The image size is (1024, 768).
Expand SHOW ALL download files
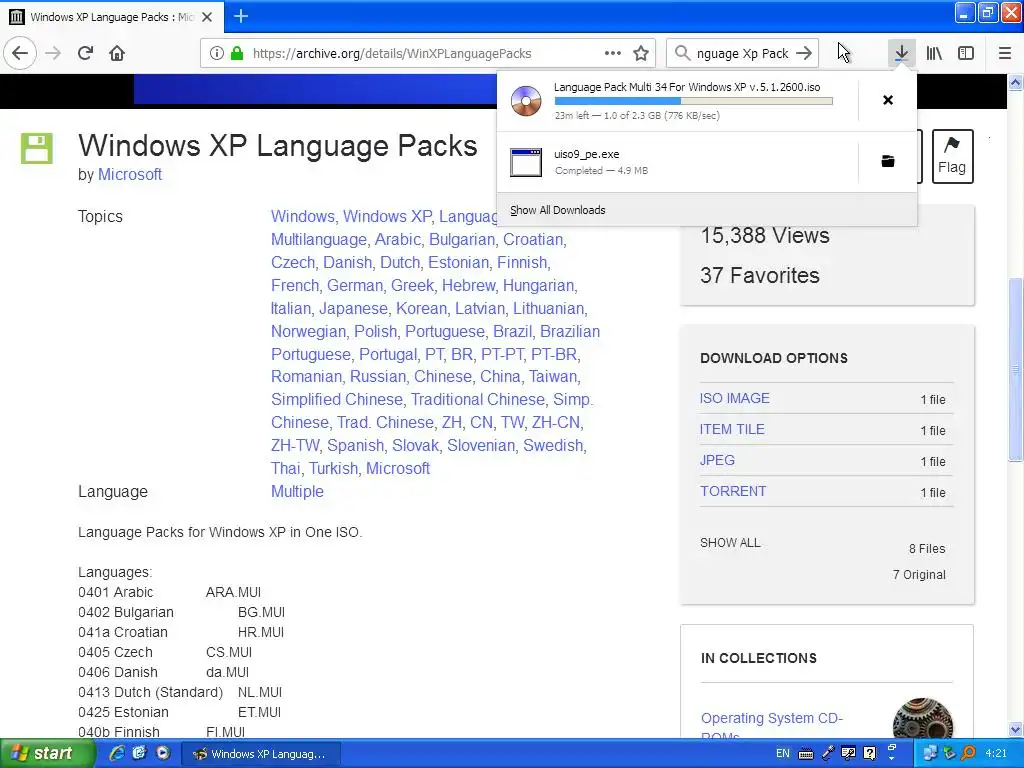tap(730, 543)
